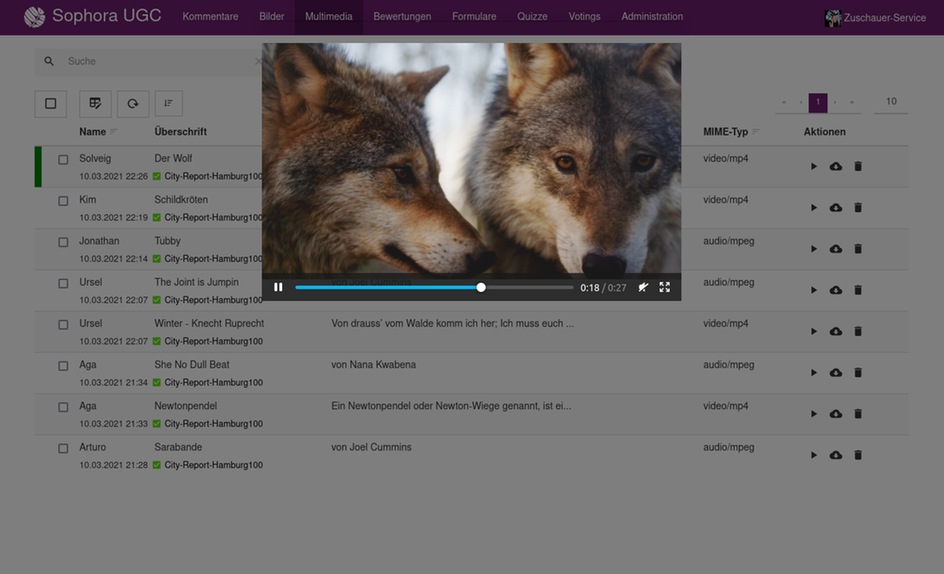Screen dimensions: 944x574
Task: Play She No Dull Beat audio
Action: pyautogui.click(x=813, y=373)
